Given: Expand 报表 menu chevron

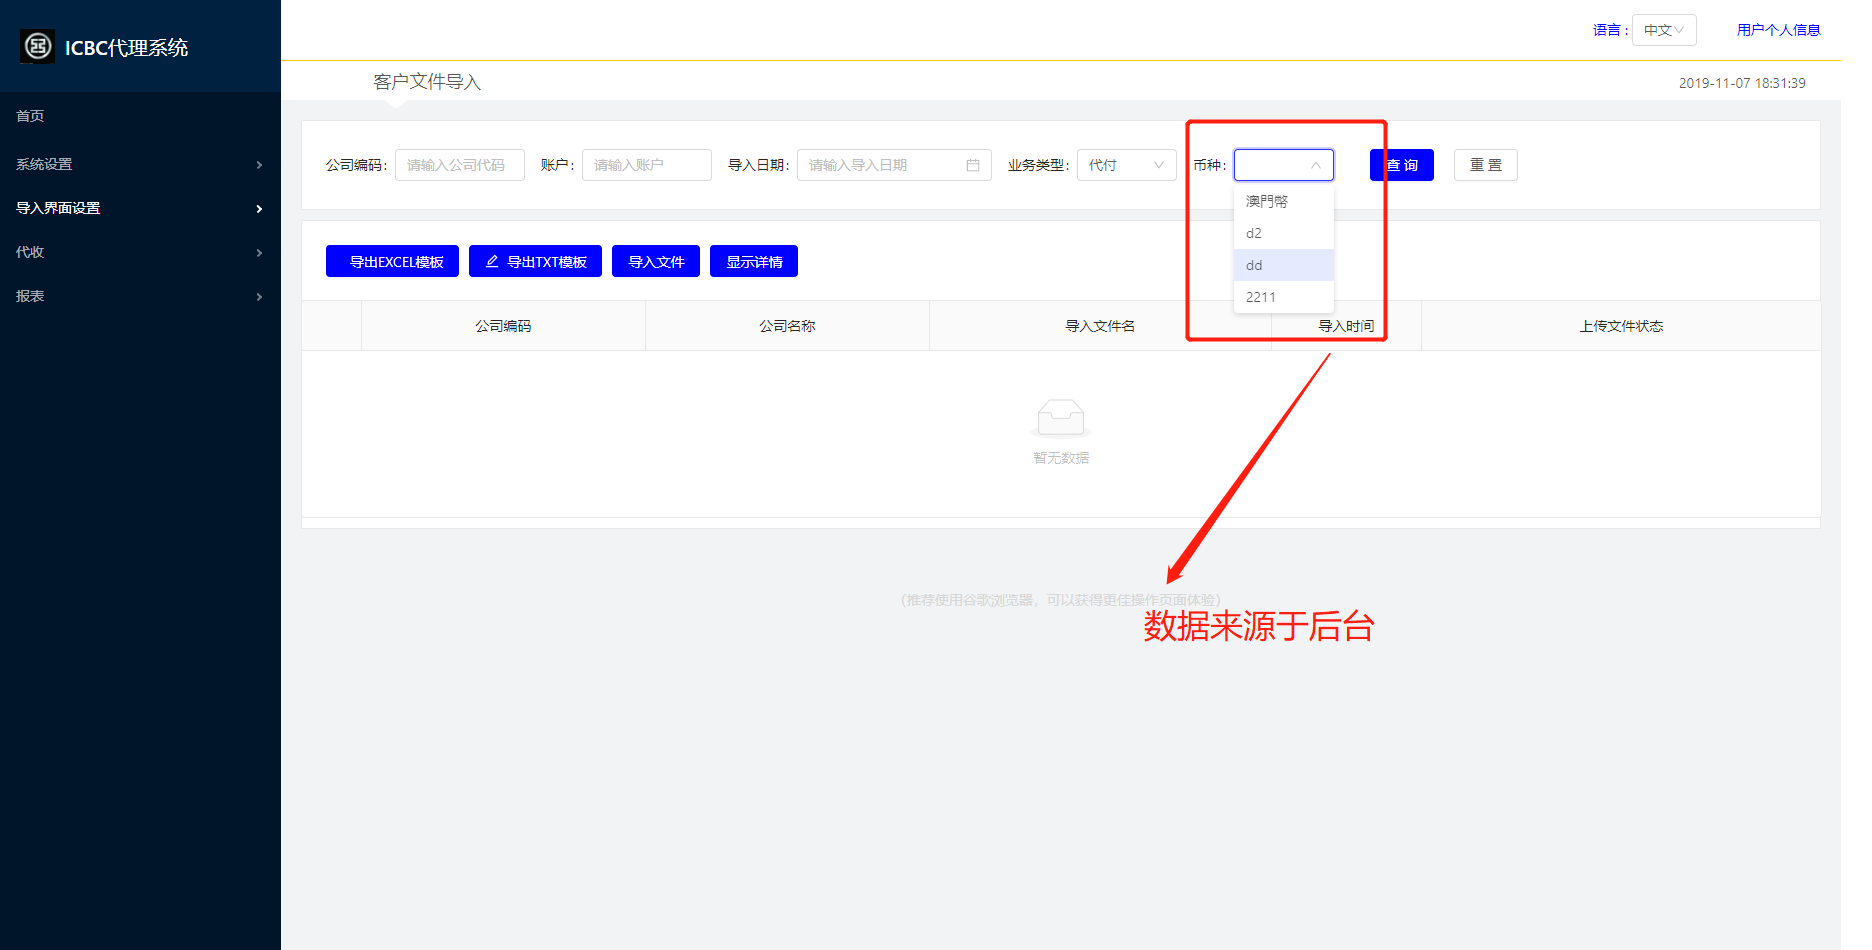Looking at the screenshot, I should [x=259, y=297].
